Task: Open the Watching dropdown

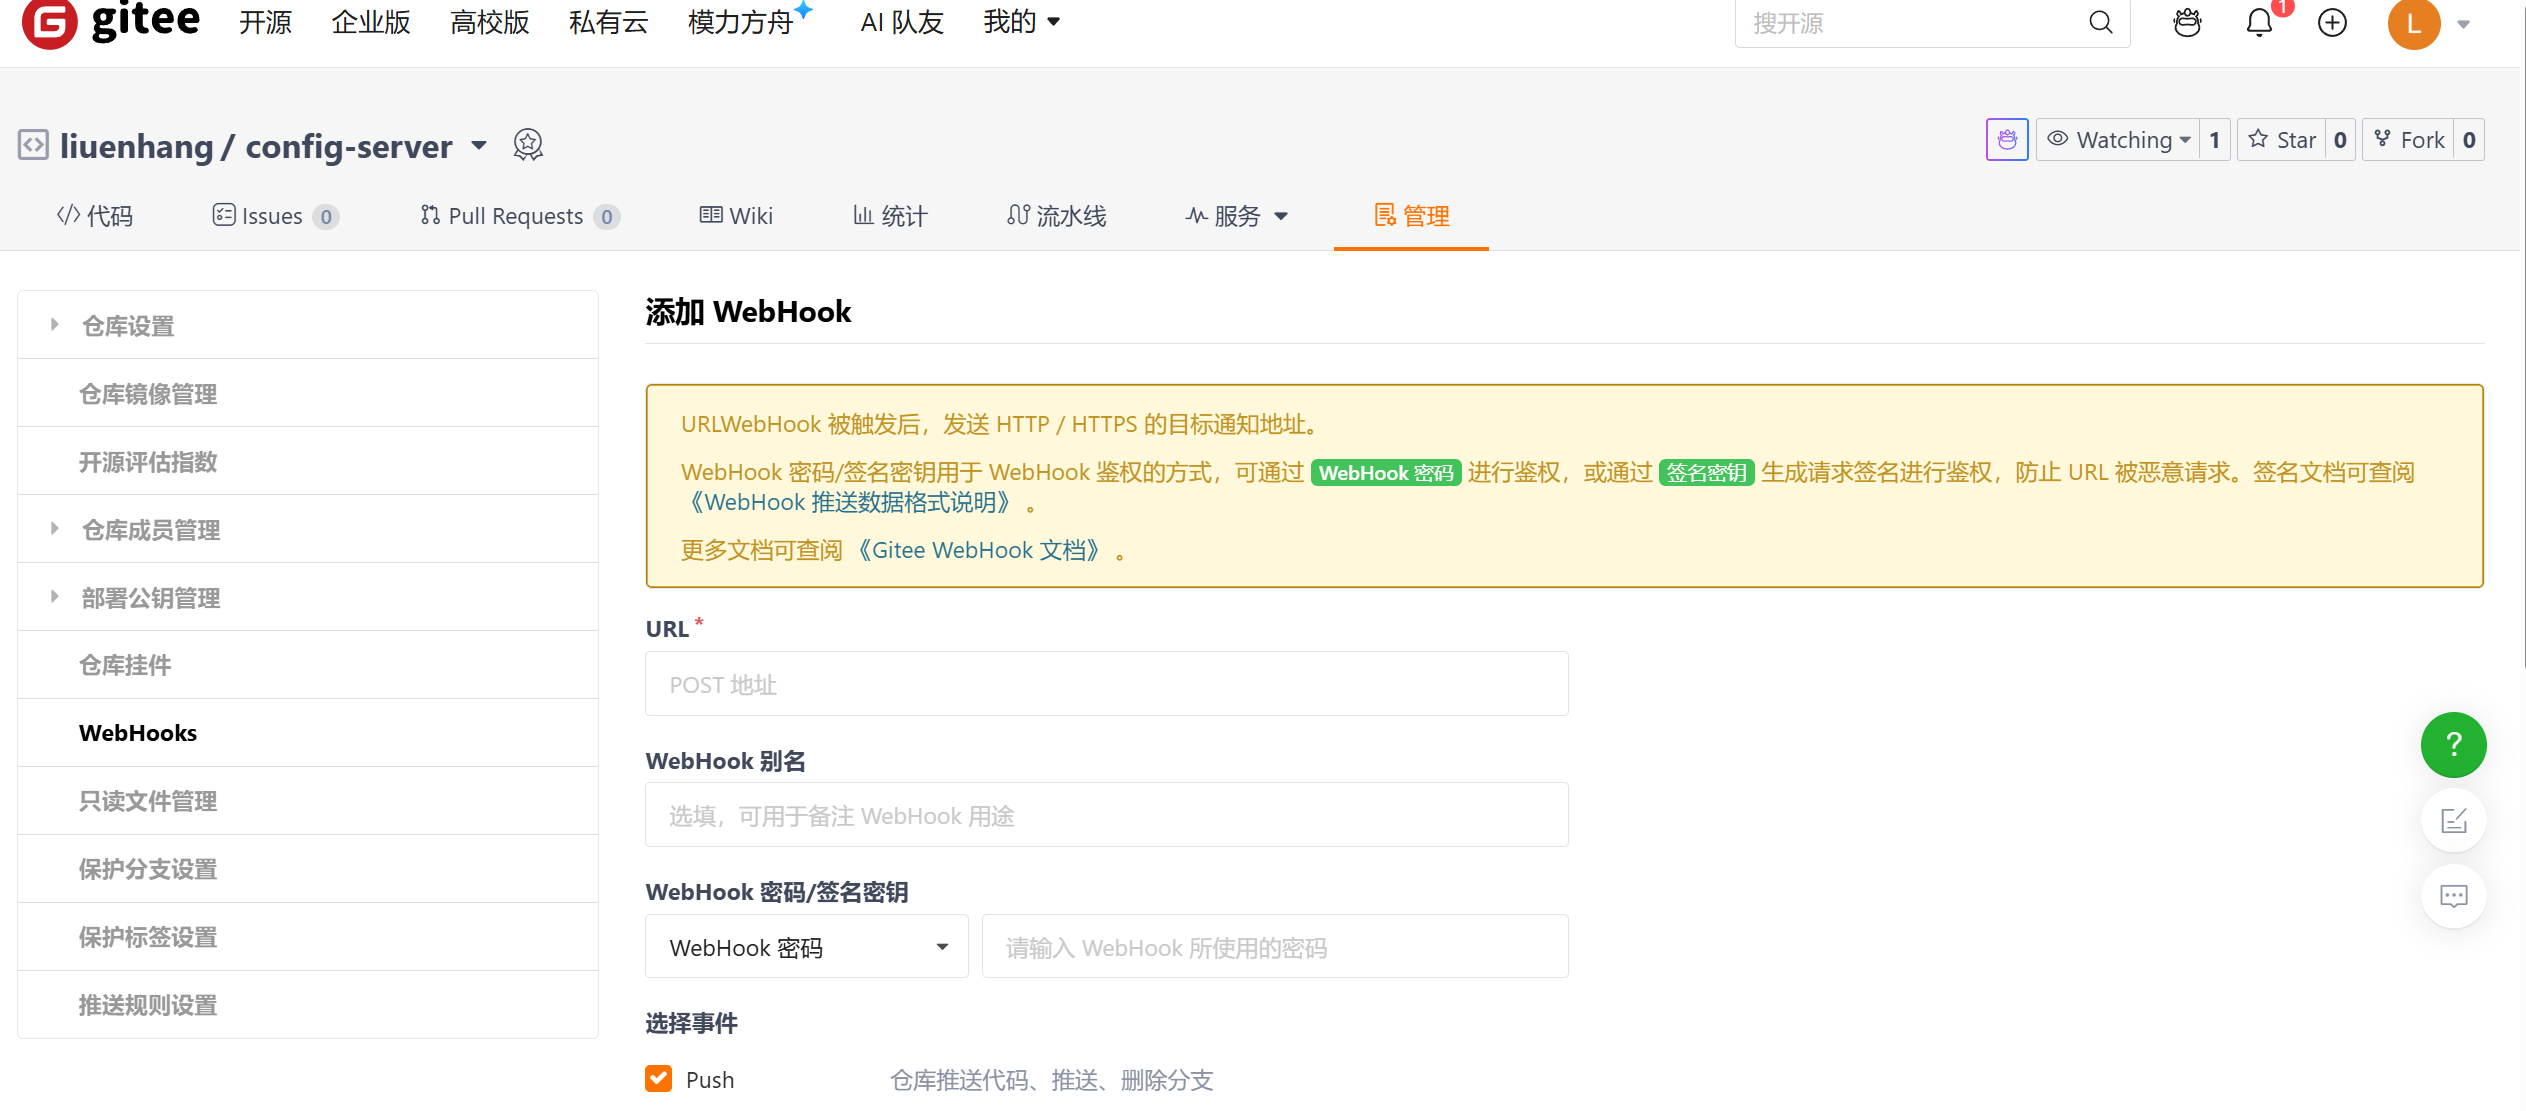Action: point(2119,140)
